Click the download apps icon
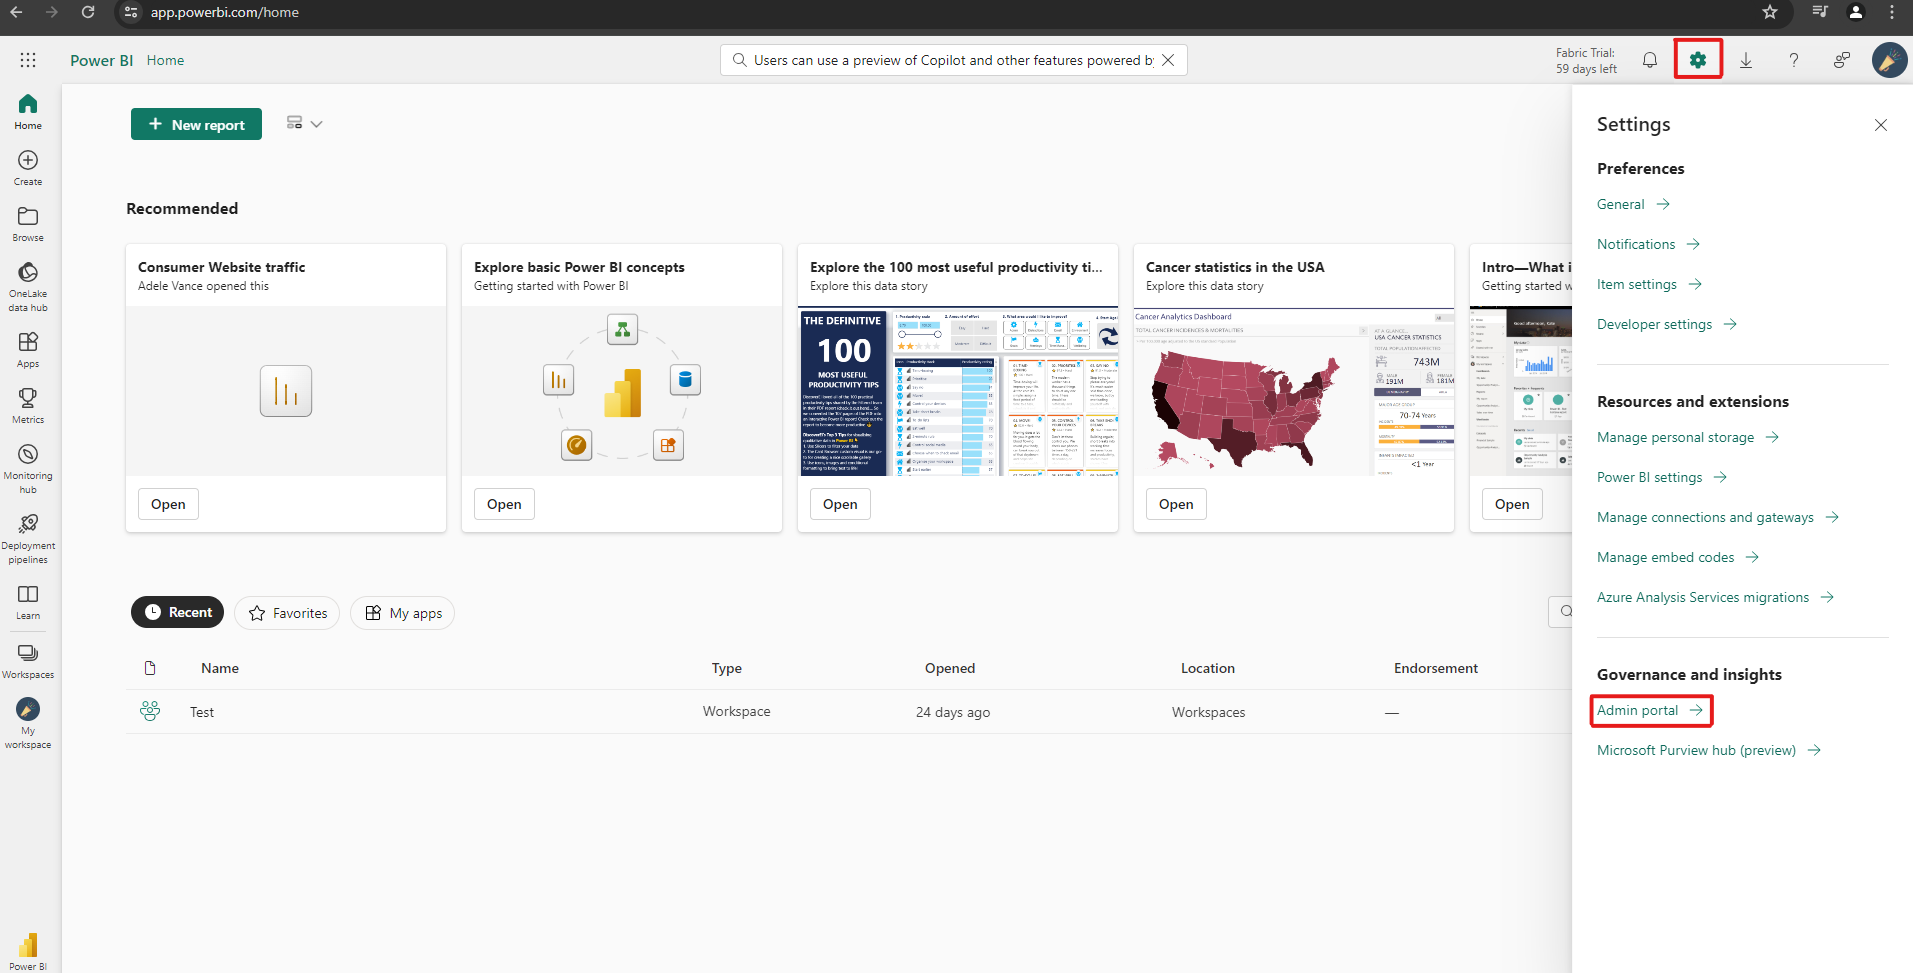The height and width of the screenshot is (973, 1913). 1746,60
